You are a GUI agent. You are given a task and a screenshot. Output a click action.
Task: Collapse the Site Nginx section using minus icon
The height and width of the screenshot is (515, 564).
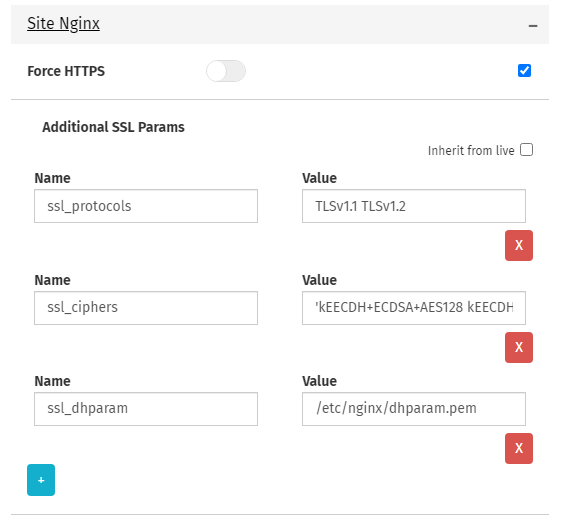[533, 26]
